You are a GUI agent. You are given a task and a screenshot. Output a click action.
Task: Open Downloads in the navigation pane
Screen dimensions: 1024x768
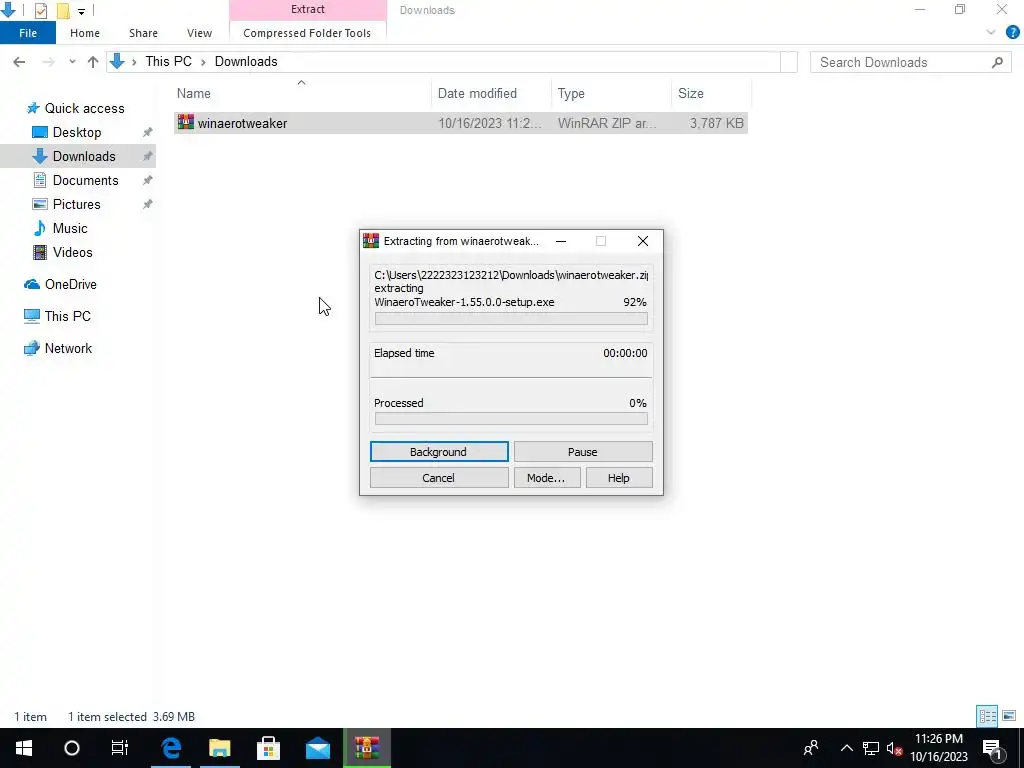click(84, 157)
